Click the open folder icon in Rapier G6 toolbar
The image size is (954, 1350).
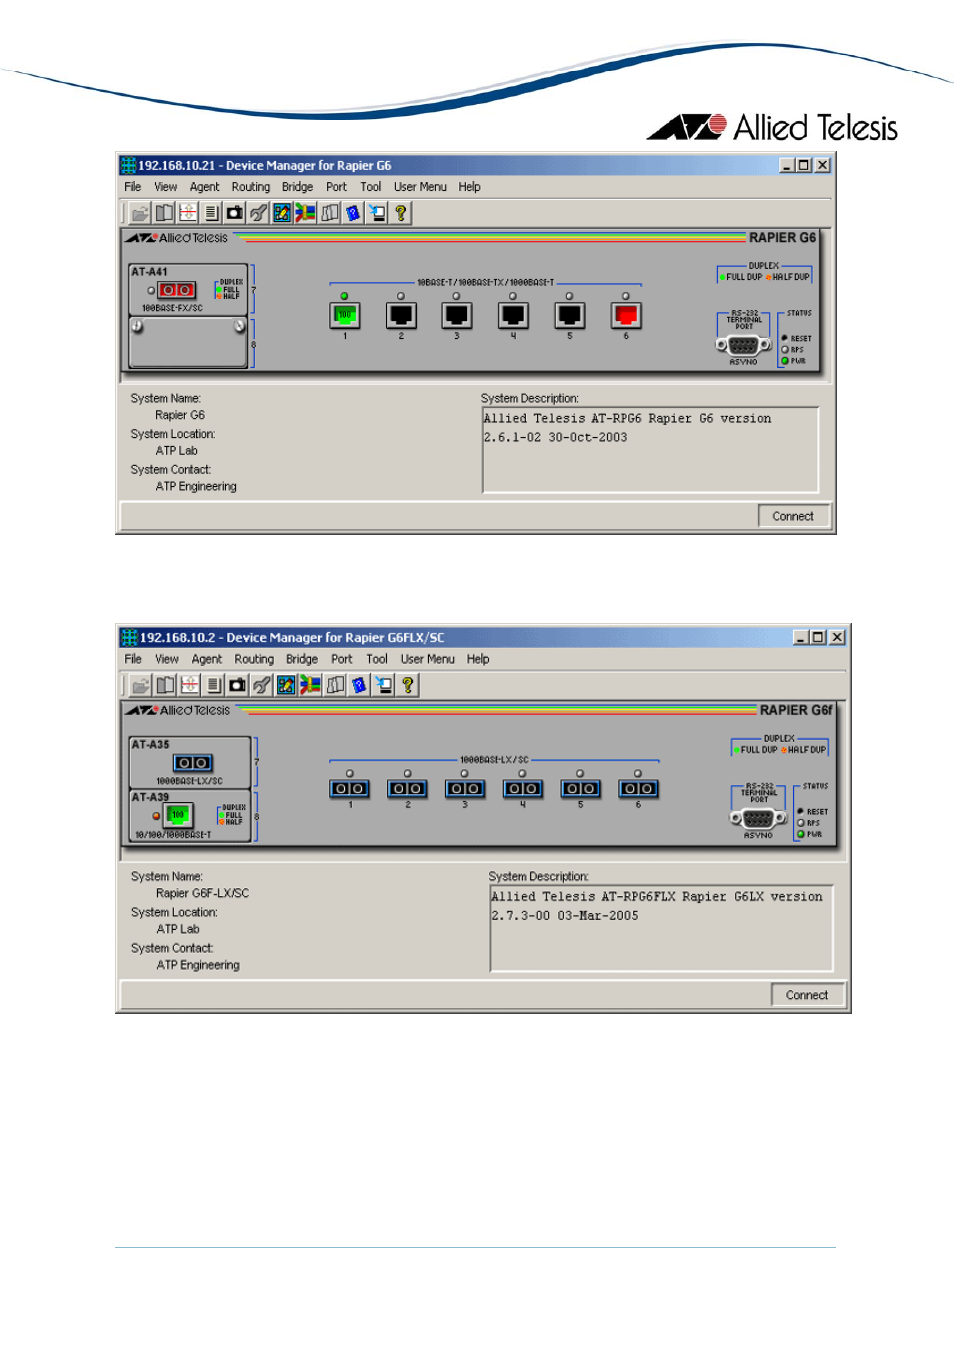pos(140,213)
